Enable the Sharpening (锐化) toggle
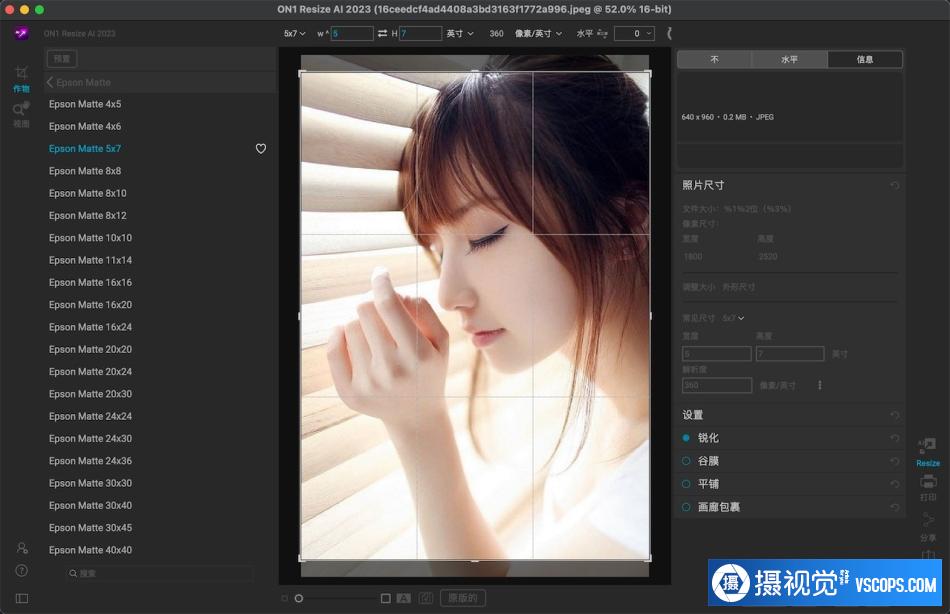Image resolution: width=950 pixels, height=614 pixels. 686,438
